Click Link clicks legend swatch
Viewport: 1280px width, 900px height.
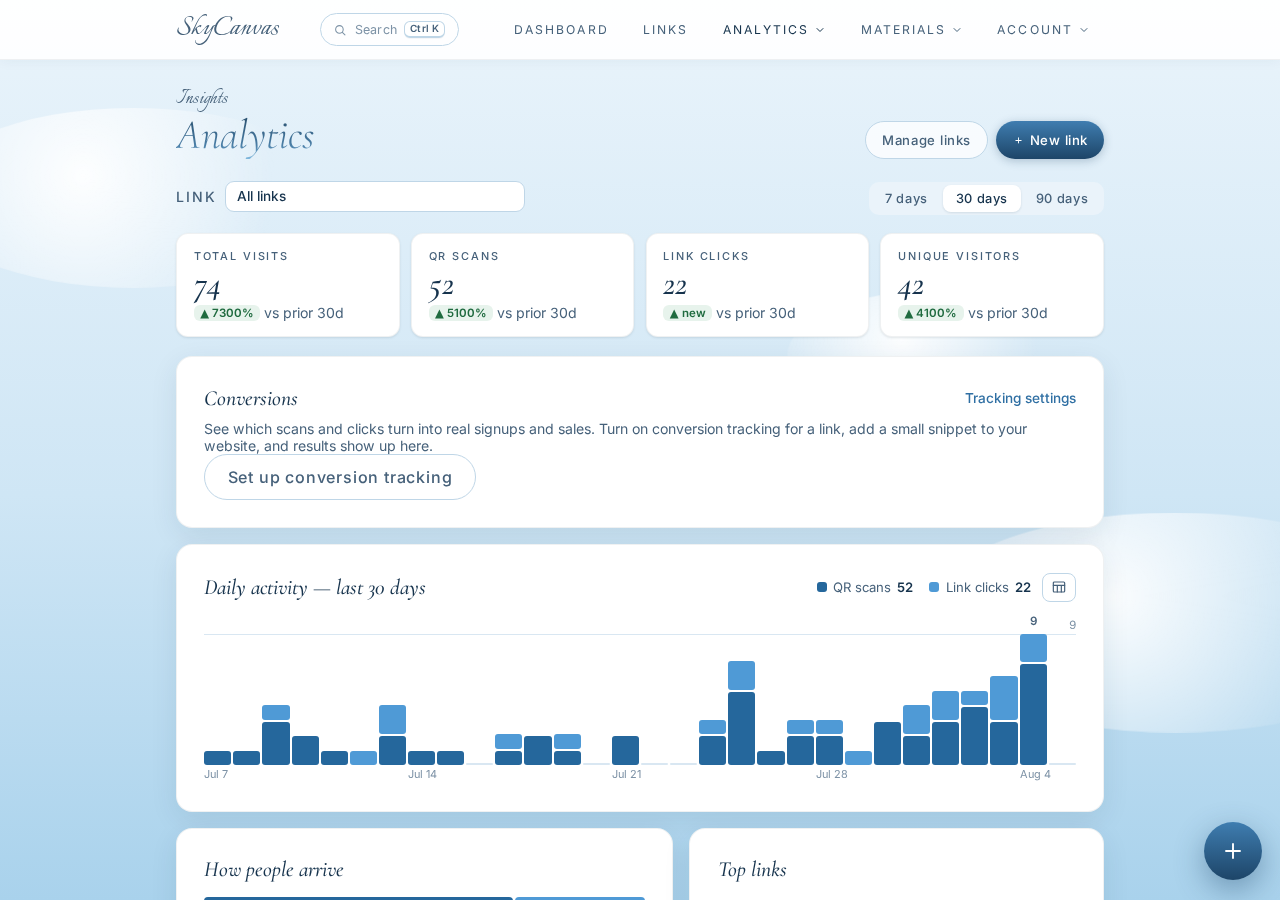pos(934,587)
